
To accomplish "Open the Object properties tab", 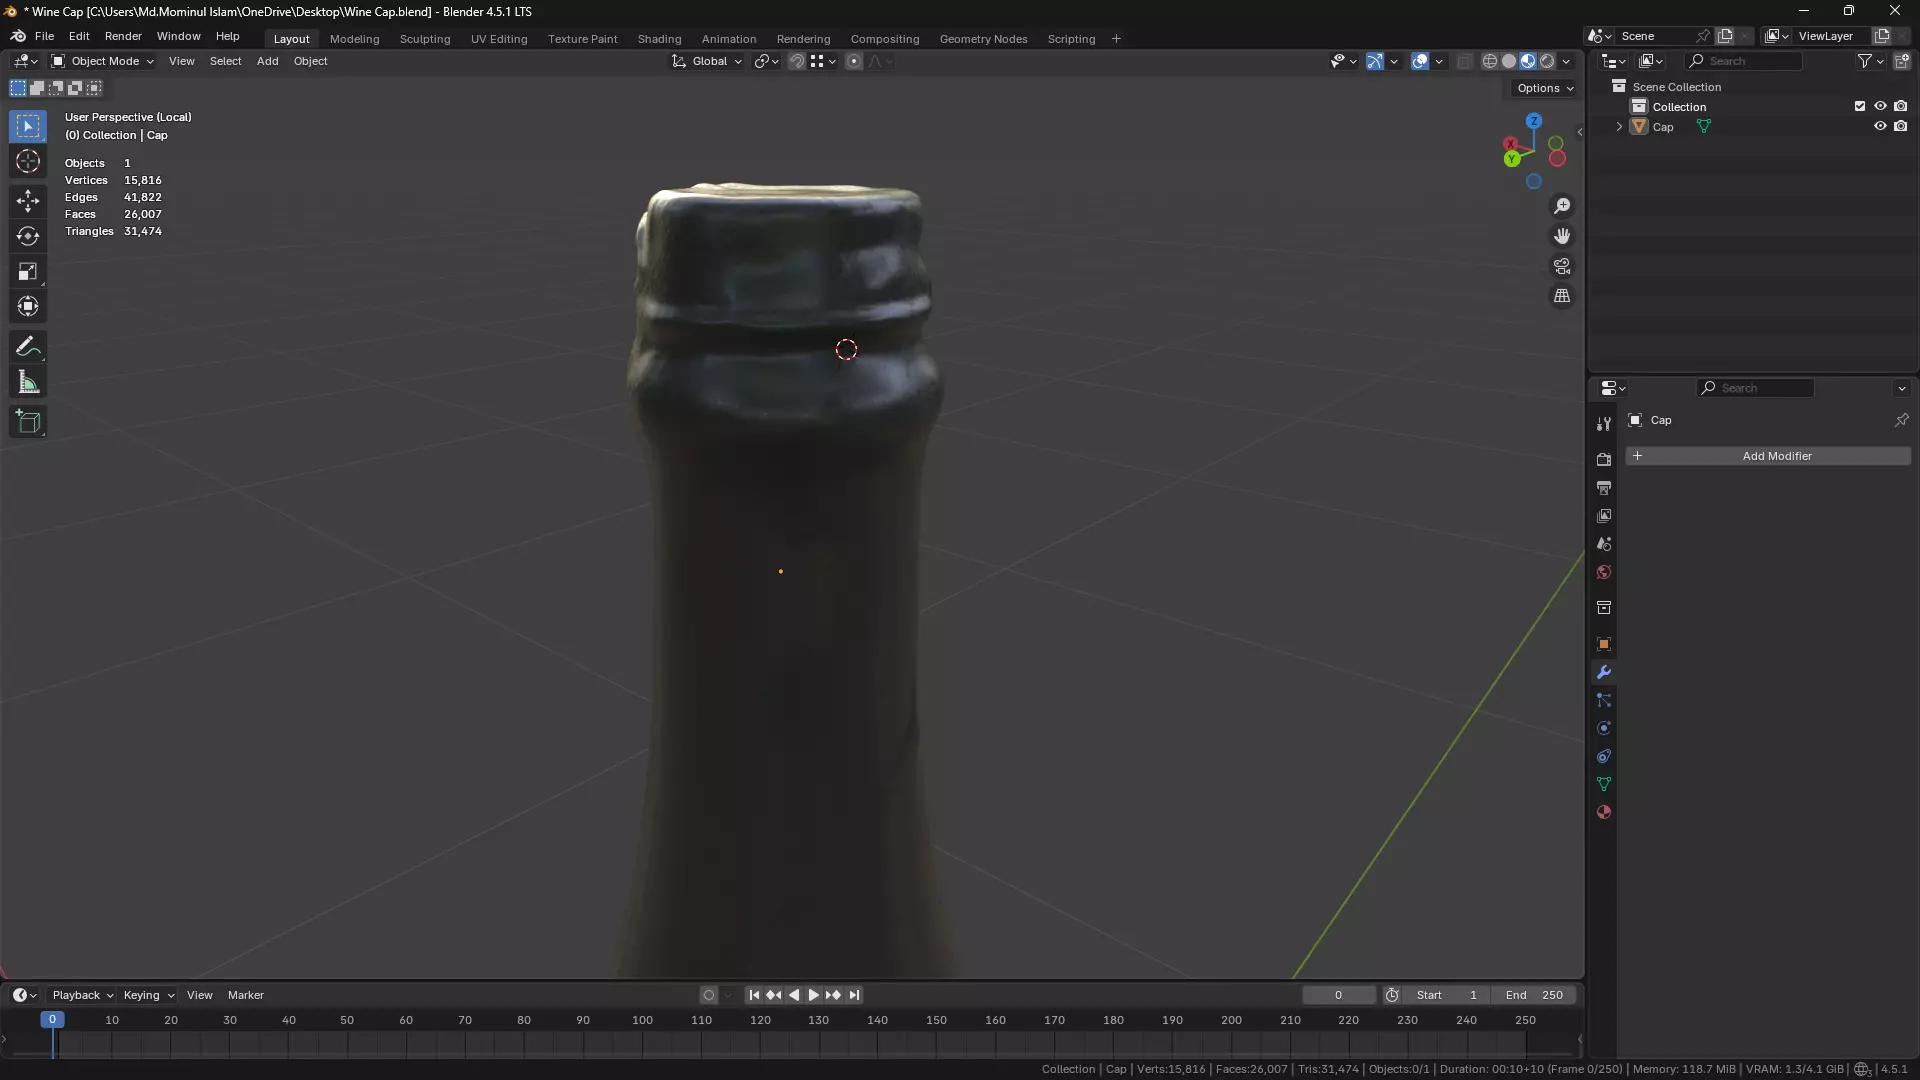I will (1604, 644).
